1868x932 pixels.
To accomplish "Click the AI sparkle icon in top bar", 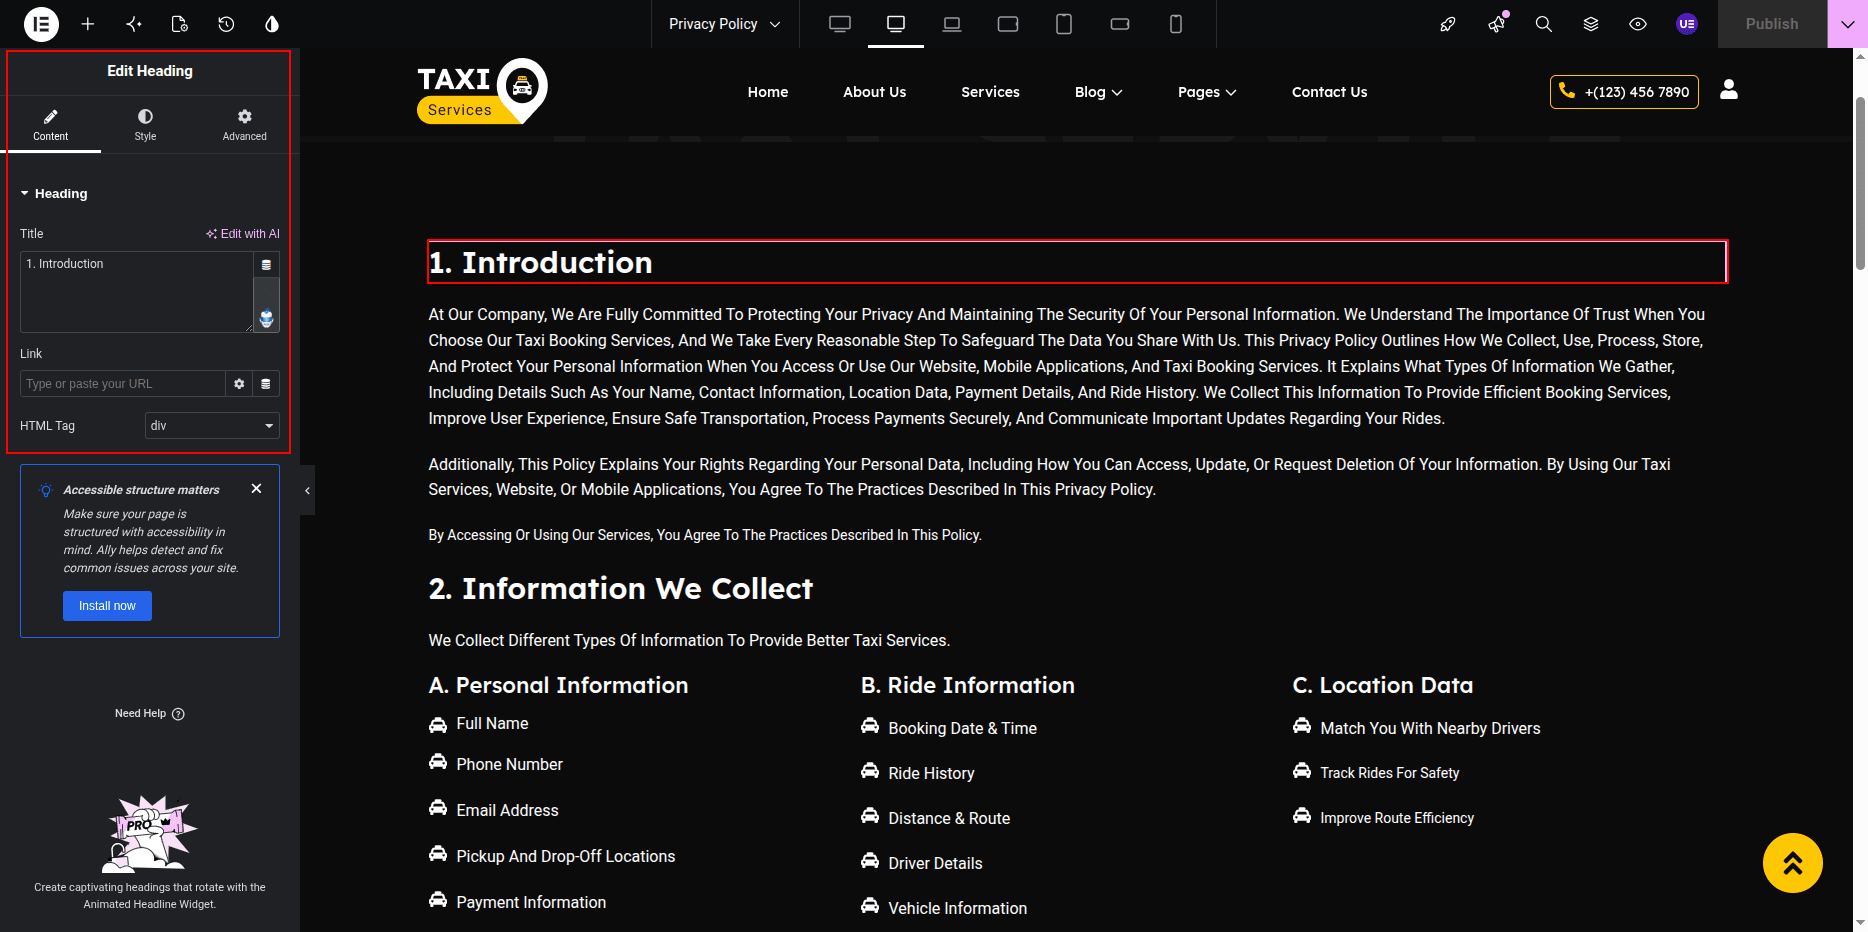I will (x=134, y=24).
